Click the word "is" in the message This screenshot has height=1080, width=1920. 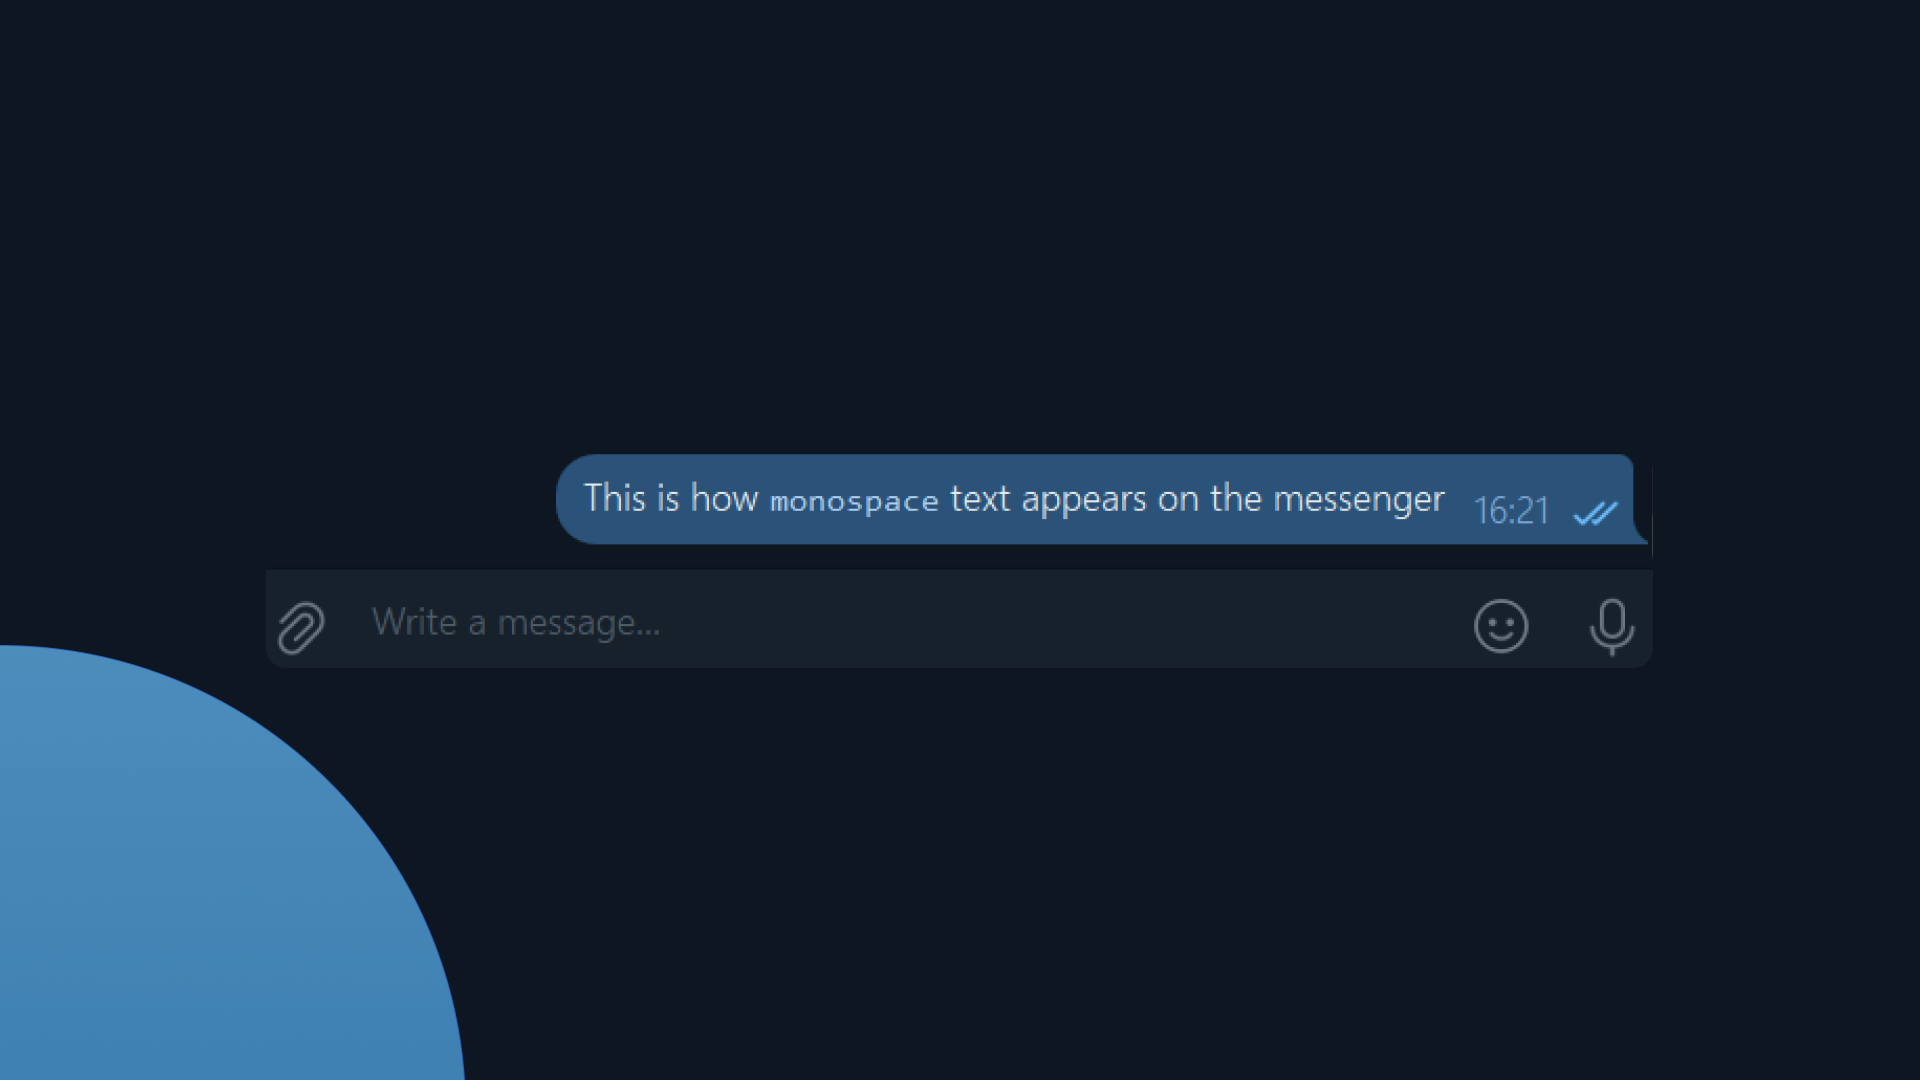[668, 497]
